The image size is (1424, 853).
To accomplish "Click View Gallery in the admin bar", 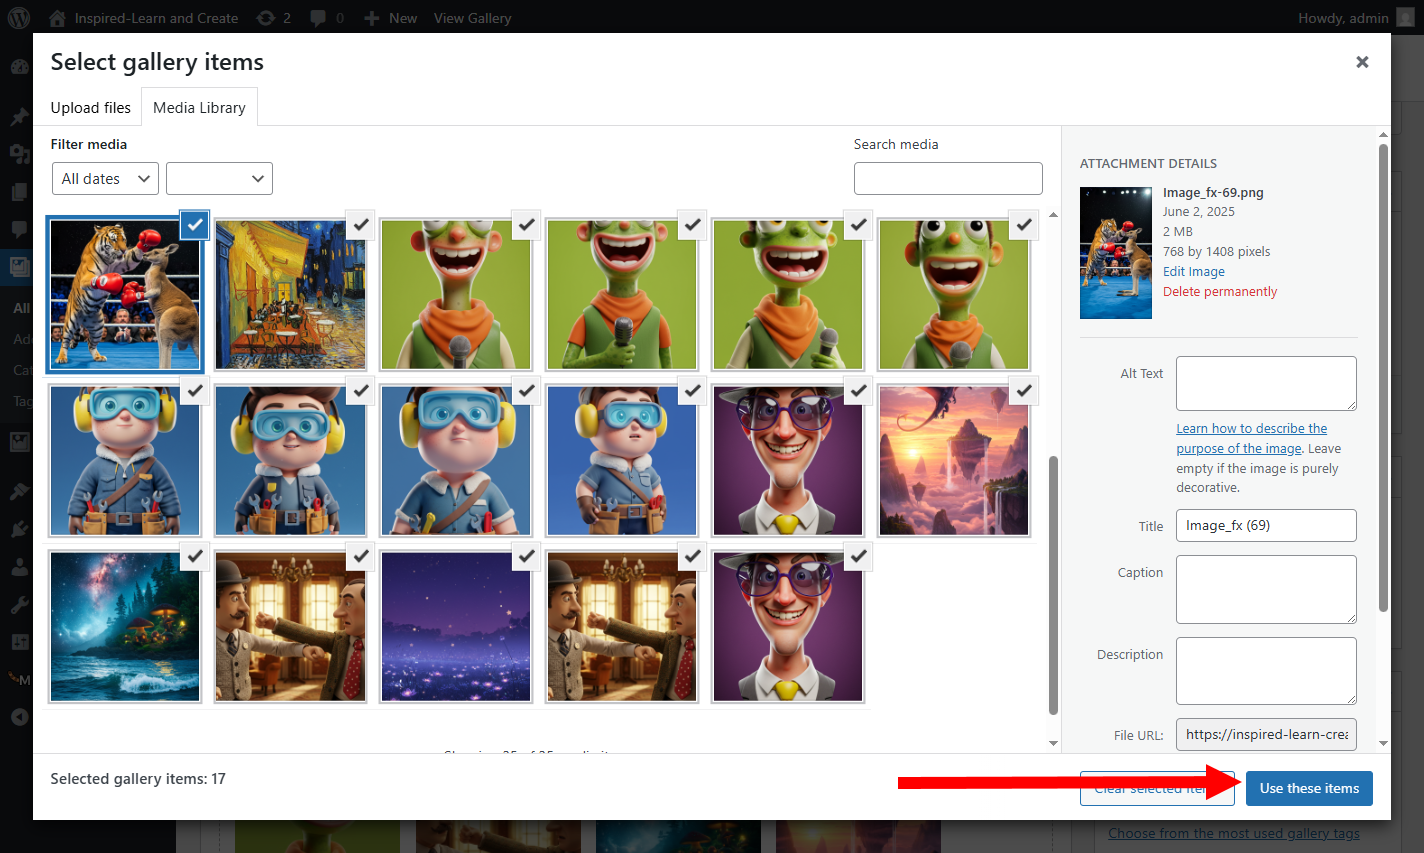I will tap(472, 18).
